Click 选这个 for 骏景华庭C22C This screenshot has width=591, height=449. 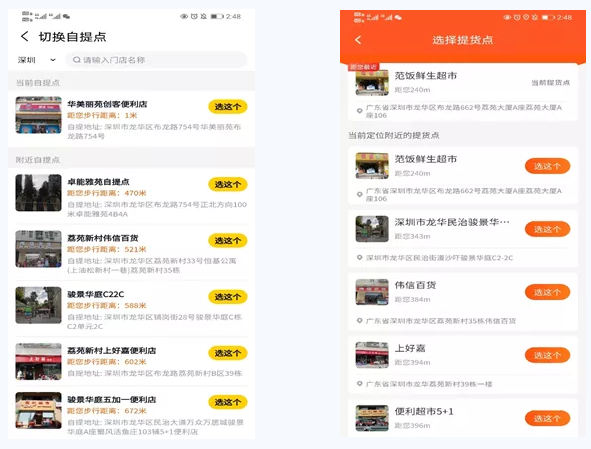pos(228,297)
